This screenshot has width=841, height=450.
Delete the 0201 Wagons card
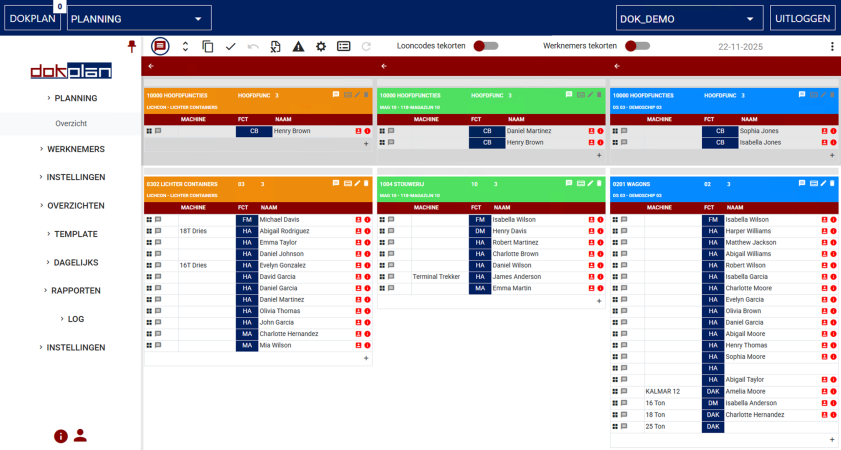(832, 183)
